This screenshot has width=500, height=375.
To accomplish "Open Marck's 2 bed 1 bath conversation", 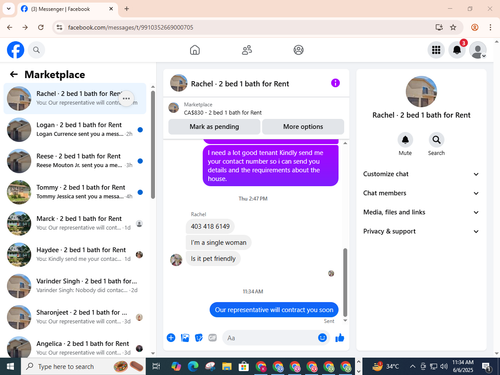I will 75,223.
